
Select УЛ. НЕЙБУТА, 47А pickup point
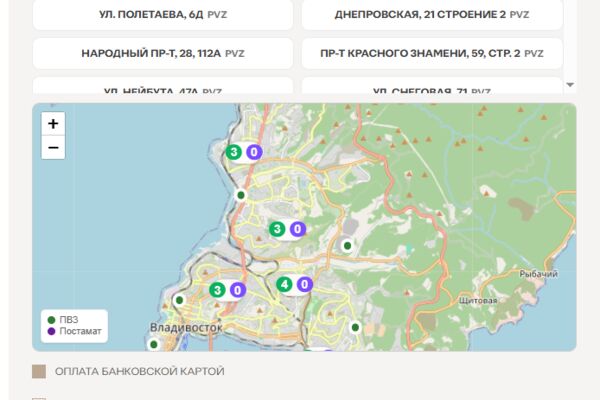click(x=163, y=86)
